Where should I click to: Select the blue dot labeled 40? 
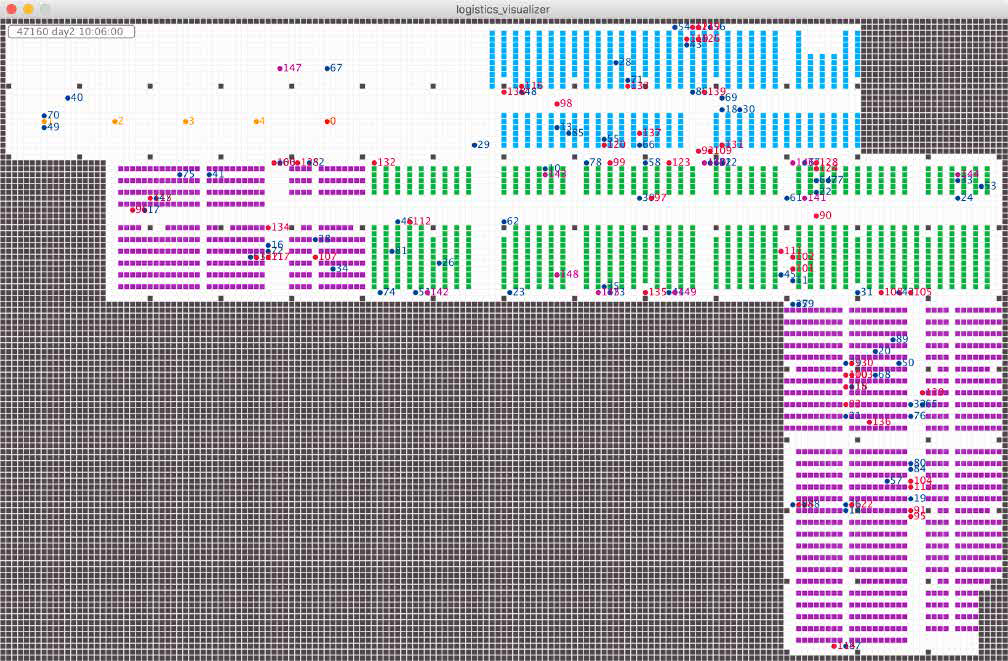[x=68, y=98]
